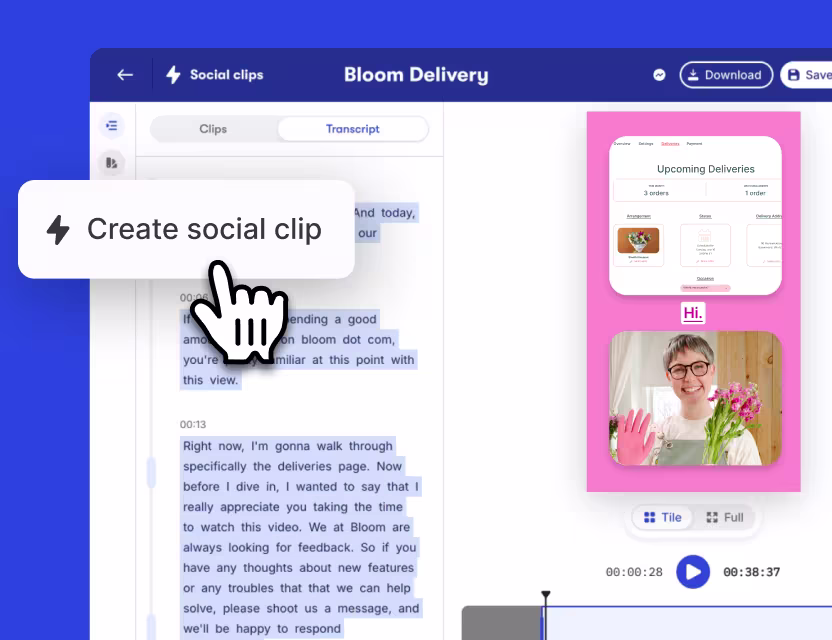
Task: Click transcript line 'Right now, I'm gonna walk through'
Action: (288, 446)
